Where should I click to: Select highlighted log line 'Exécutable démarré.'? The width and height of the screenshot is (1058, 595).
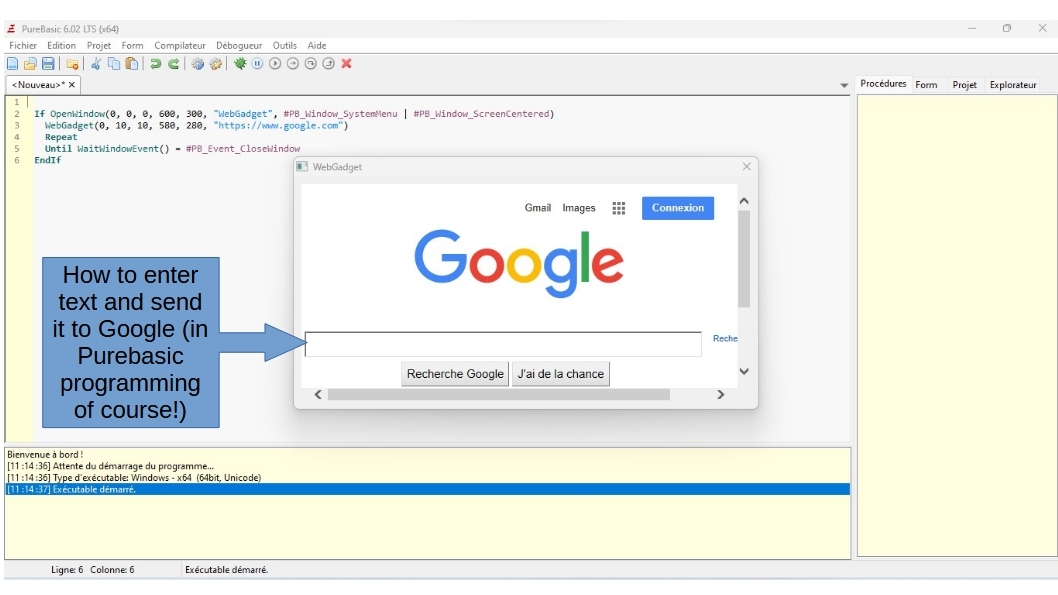tap(427, 489)
